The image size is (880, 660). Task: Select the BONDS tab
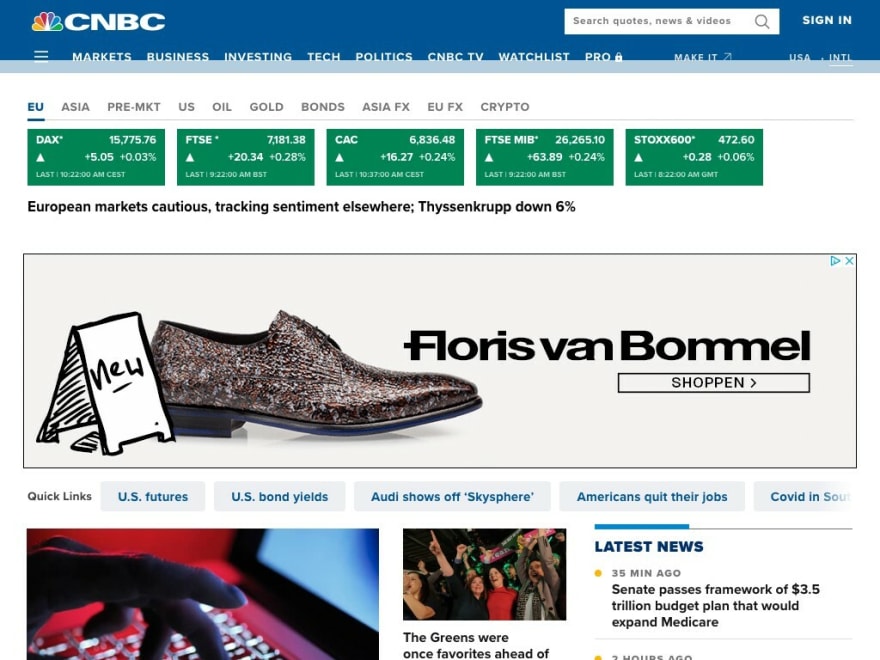pos(323,107)
